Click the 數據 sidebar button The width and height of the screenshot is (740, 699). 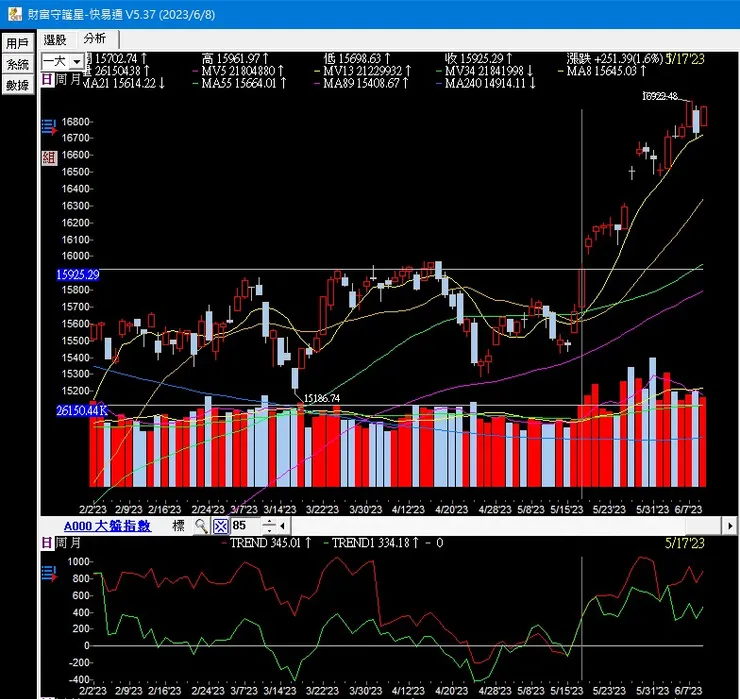(18, 85)
